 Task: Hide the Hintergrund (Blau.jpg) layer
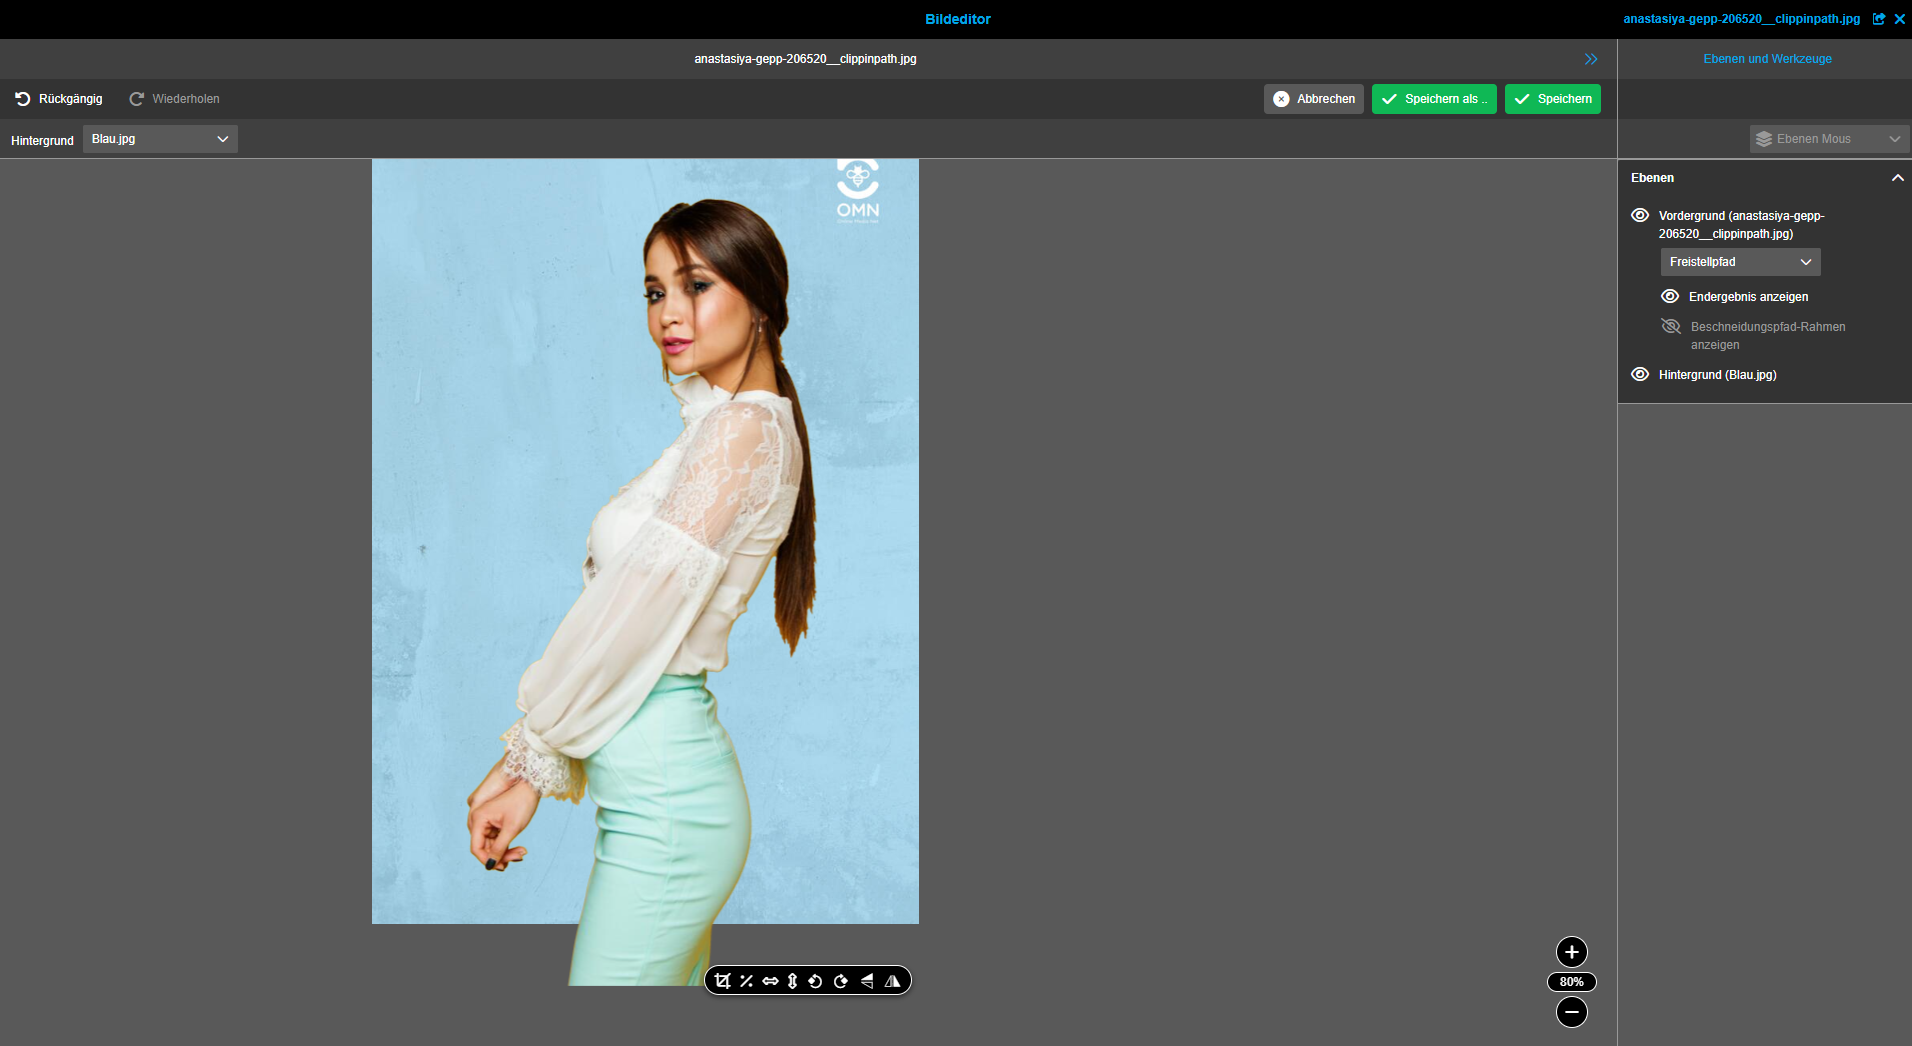tap(1640, 374)
